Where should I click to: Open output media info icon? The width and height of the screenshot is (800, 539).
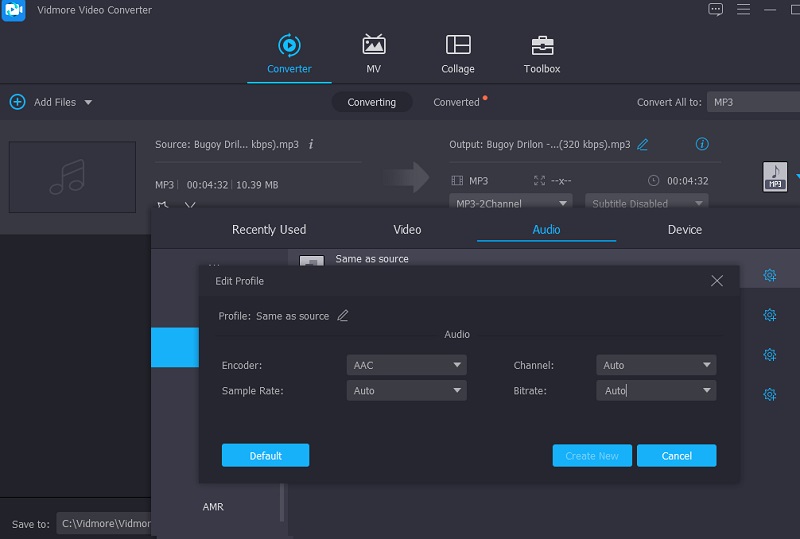702,144
